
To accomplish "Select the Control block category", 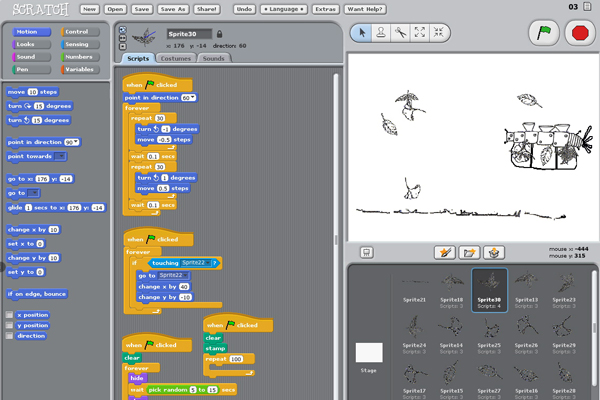I will [80, 32].
